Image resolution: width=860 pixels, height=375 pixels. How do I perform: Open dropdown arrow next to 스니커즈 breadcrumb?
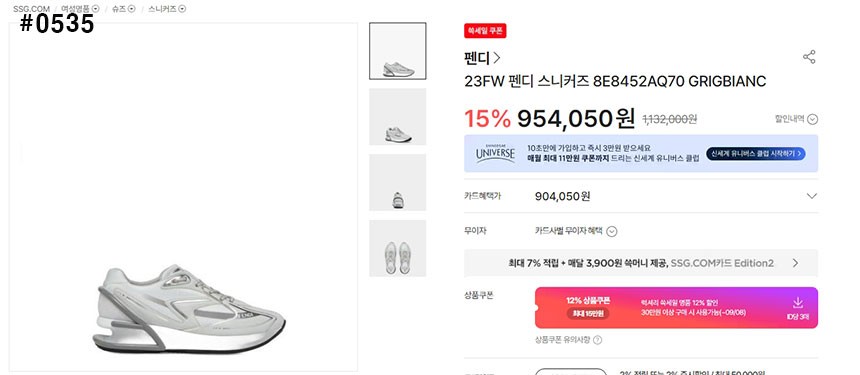183,9
